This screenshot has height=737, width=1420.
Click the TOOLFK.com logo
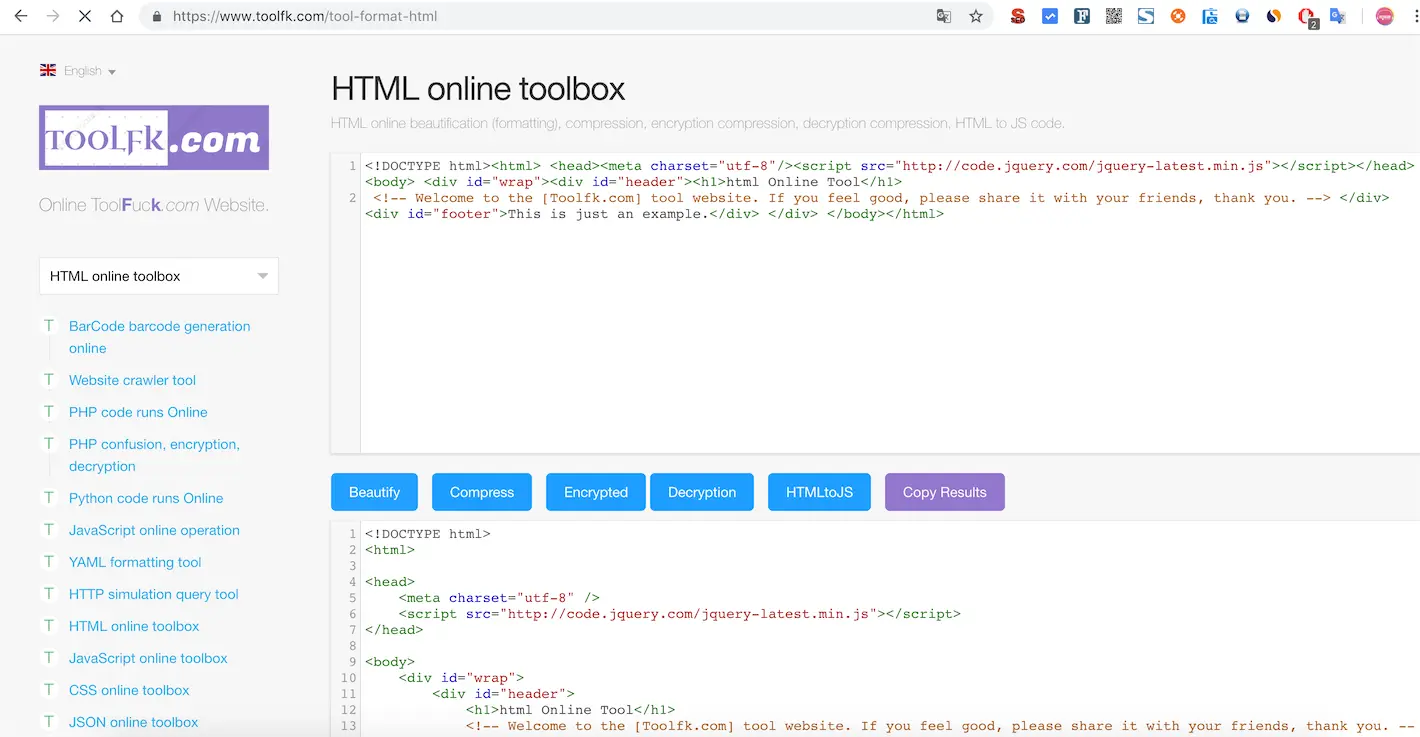(153, 137)
